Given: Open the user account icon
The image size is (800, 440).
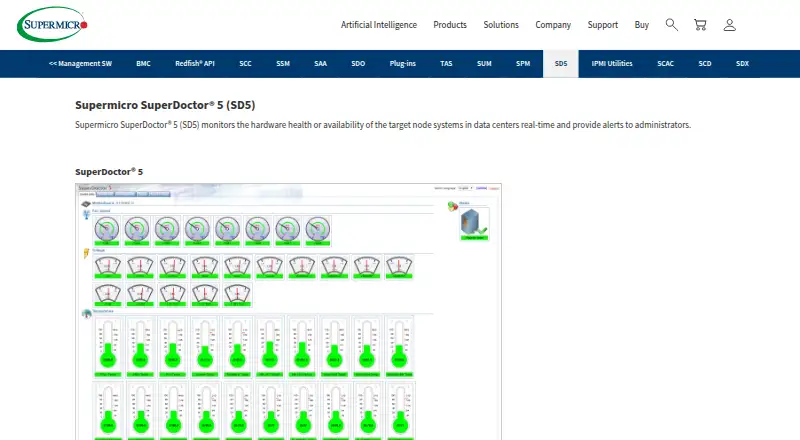Looking at the screenshot, I should (730, 25).
